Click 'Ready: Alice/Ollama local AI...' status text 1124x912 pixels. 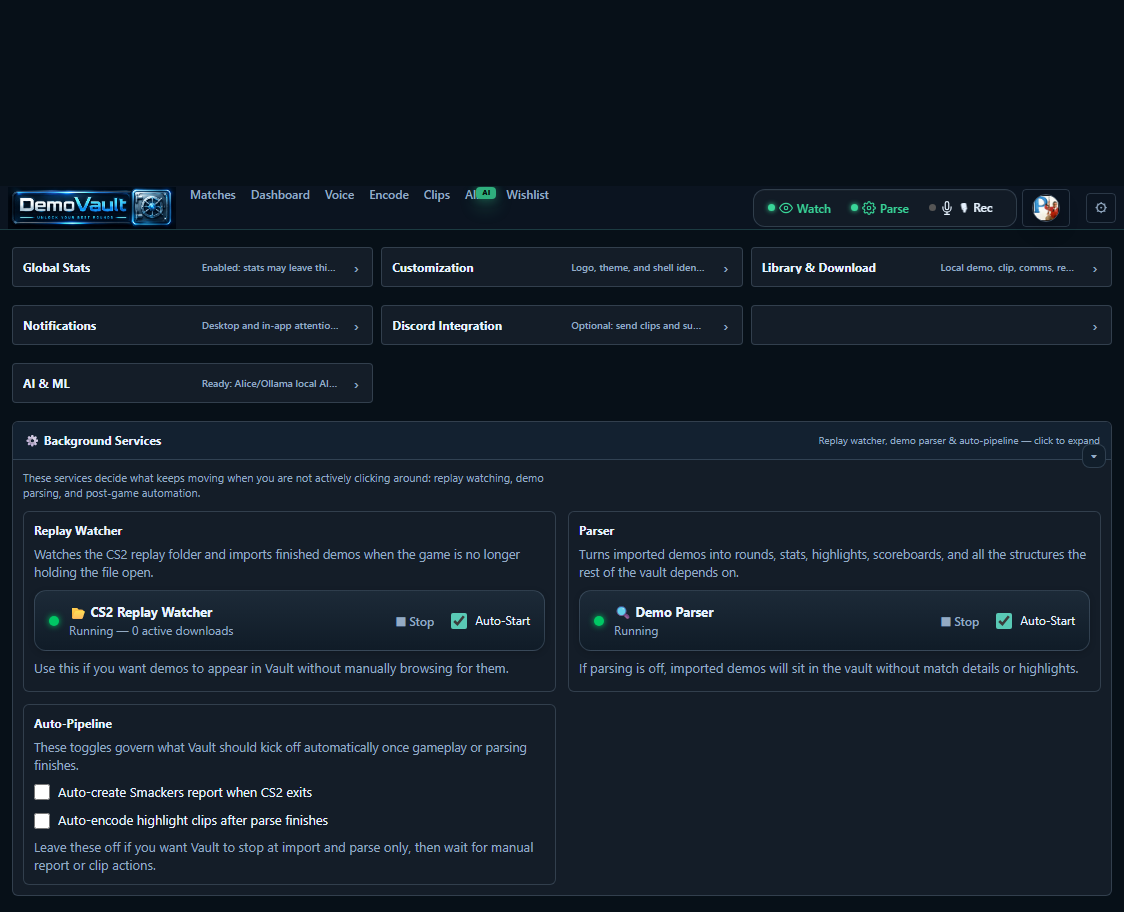(x=270, y=384)
